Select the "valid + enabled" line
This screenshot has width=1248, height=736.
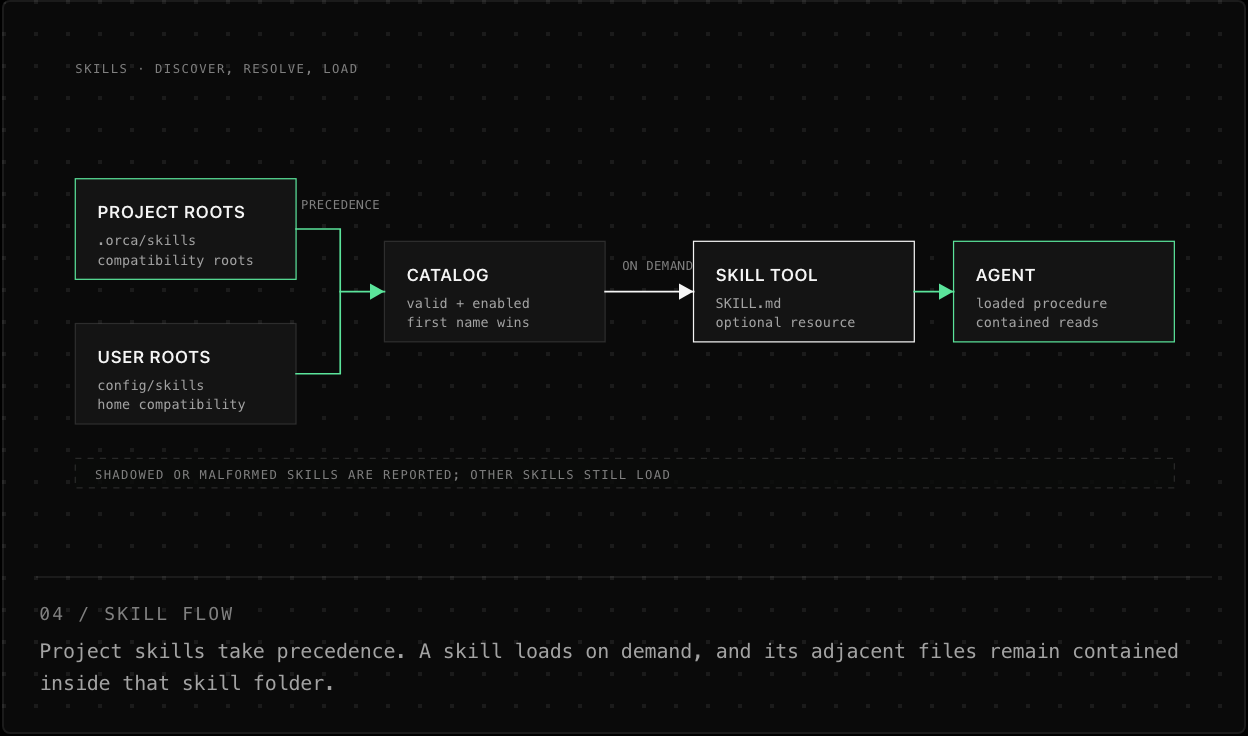468,304
